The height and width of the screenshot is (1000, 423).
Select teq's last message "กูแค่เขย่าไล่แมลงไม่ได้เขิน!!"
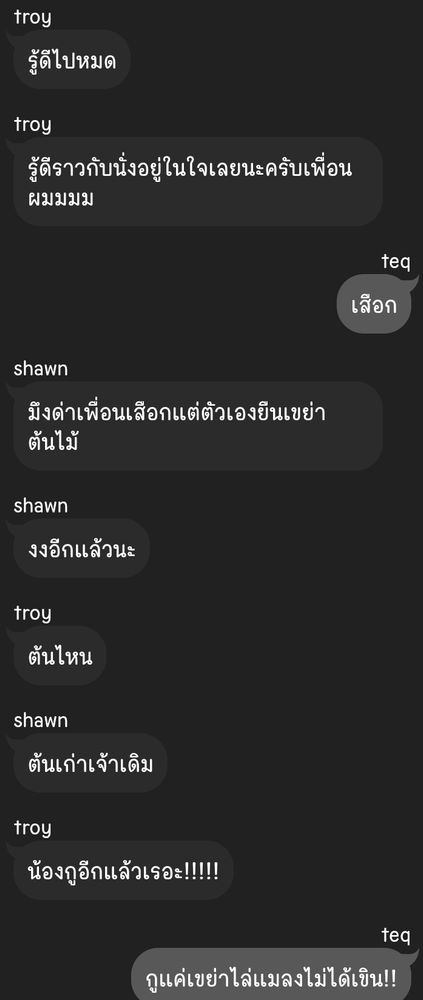[x=271, y=974]
